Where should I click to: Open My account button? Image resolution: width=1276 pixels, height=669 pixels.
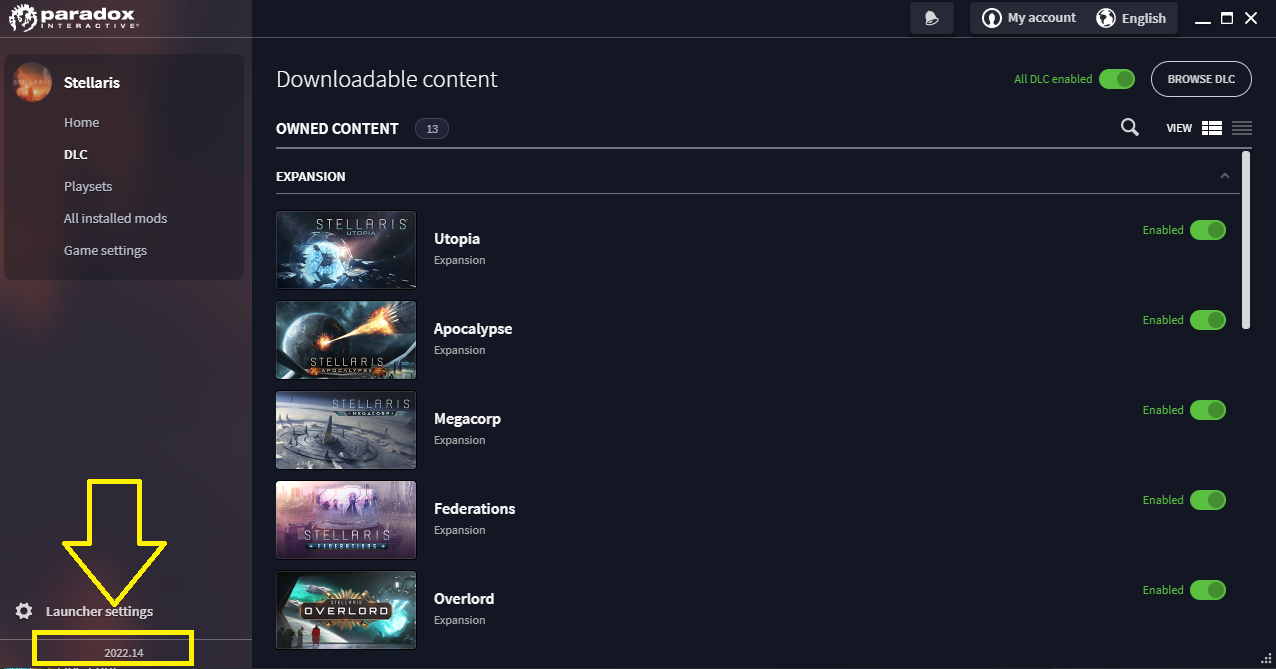1031,18
